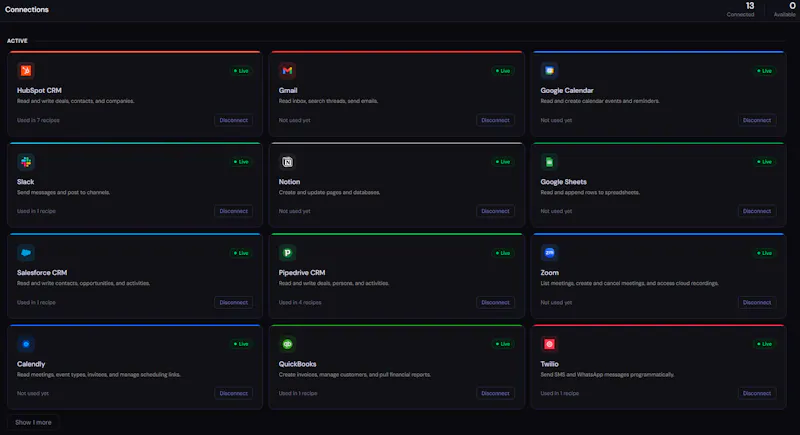Click the Live status on Salesforce CRM

(241, 253)
